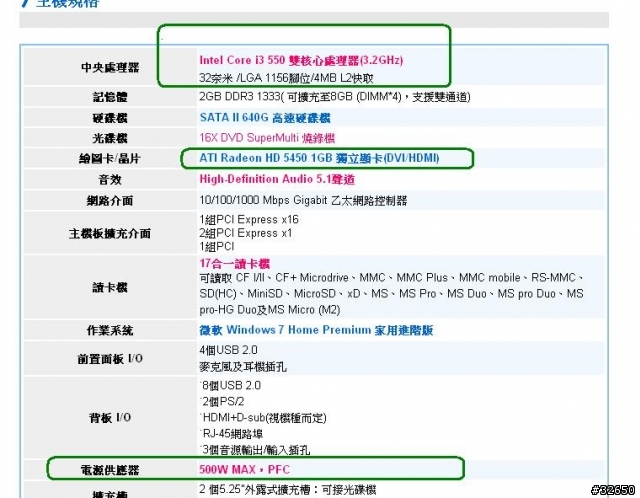
Task: Select the 10/100/1000 Mbps Gigabit text
Action: click(303, 200)
